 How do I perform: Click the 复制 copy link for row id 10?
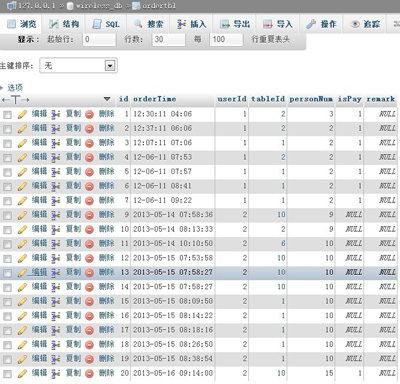tap(73, 229)
